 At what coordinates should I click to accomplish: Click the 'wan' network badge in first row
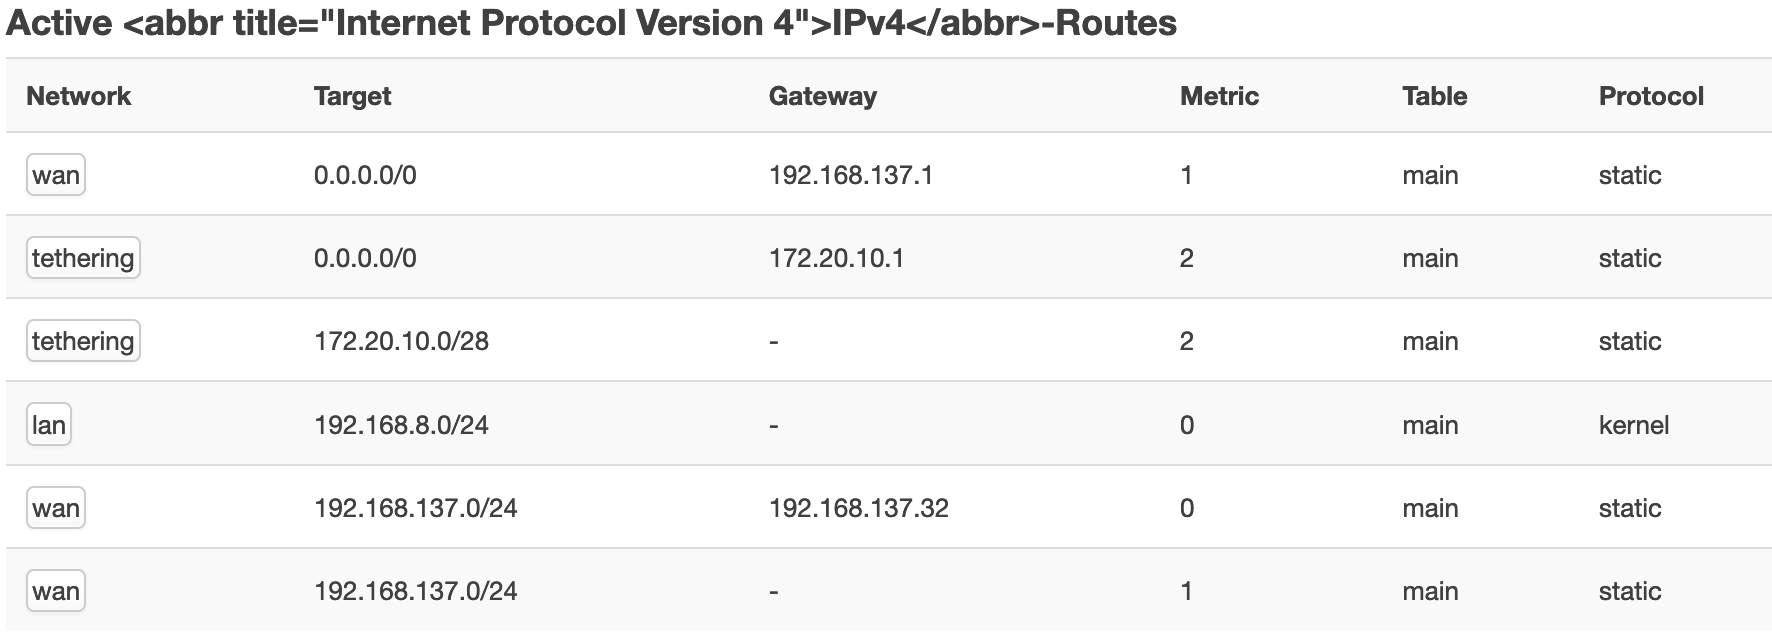point(55,174)
